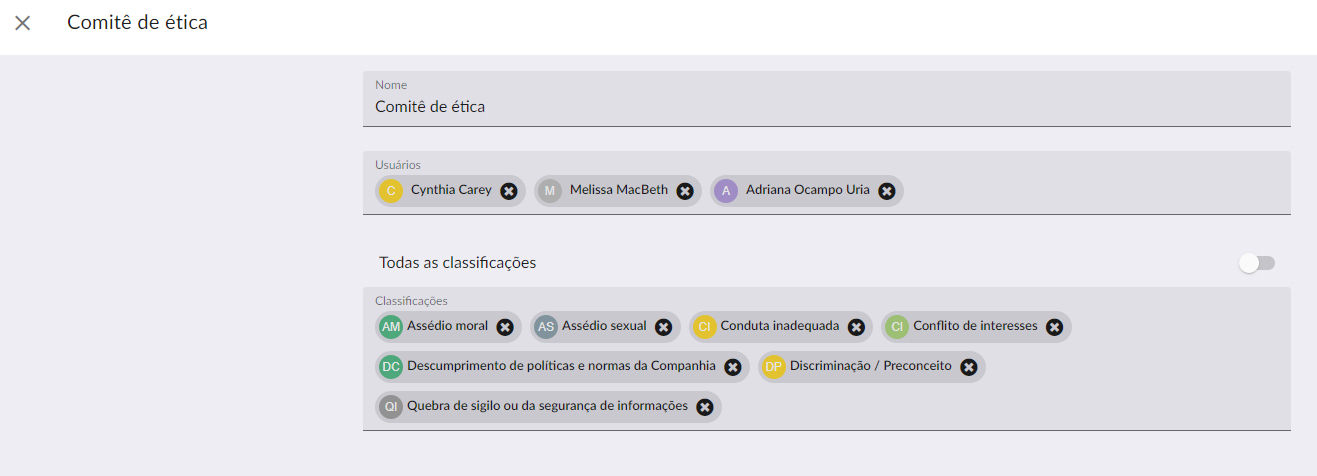
Task: Delete Discriminação / Preconceito chip
Action: (969, 367)
